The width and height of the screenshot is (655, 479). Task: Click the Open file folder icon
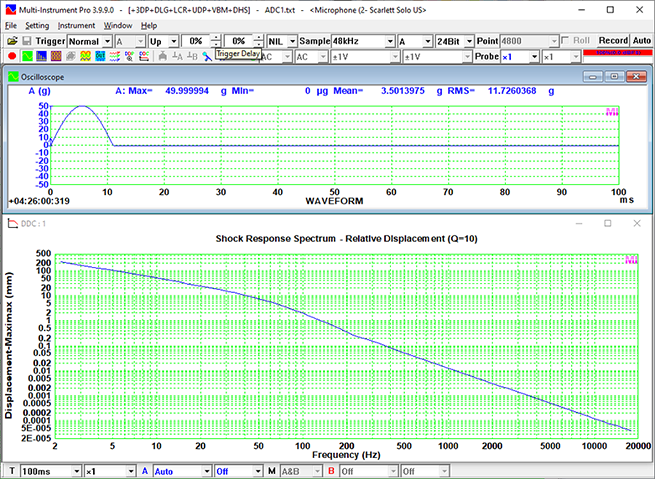coord(11,41)
